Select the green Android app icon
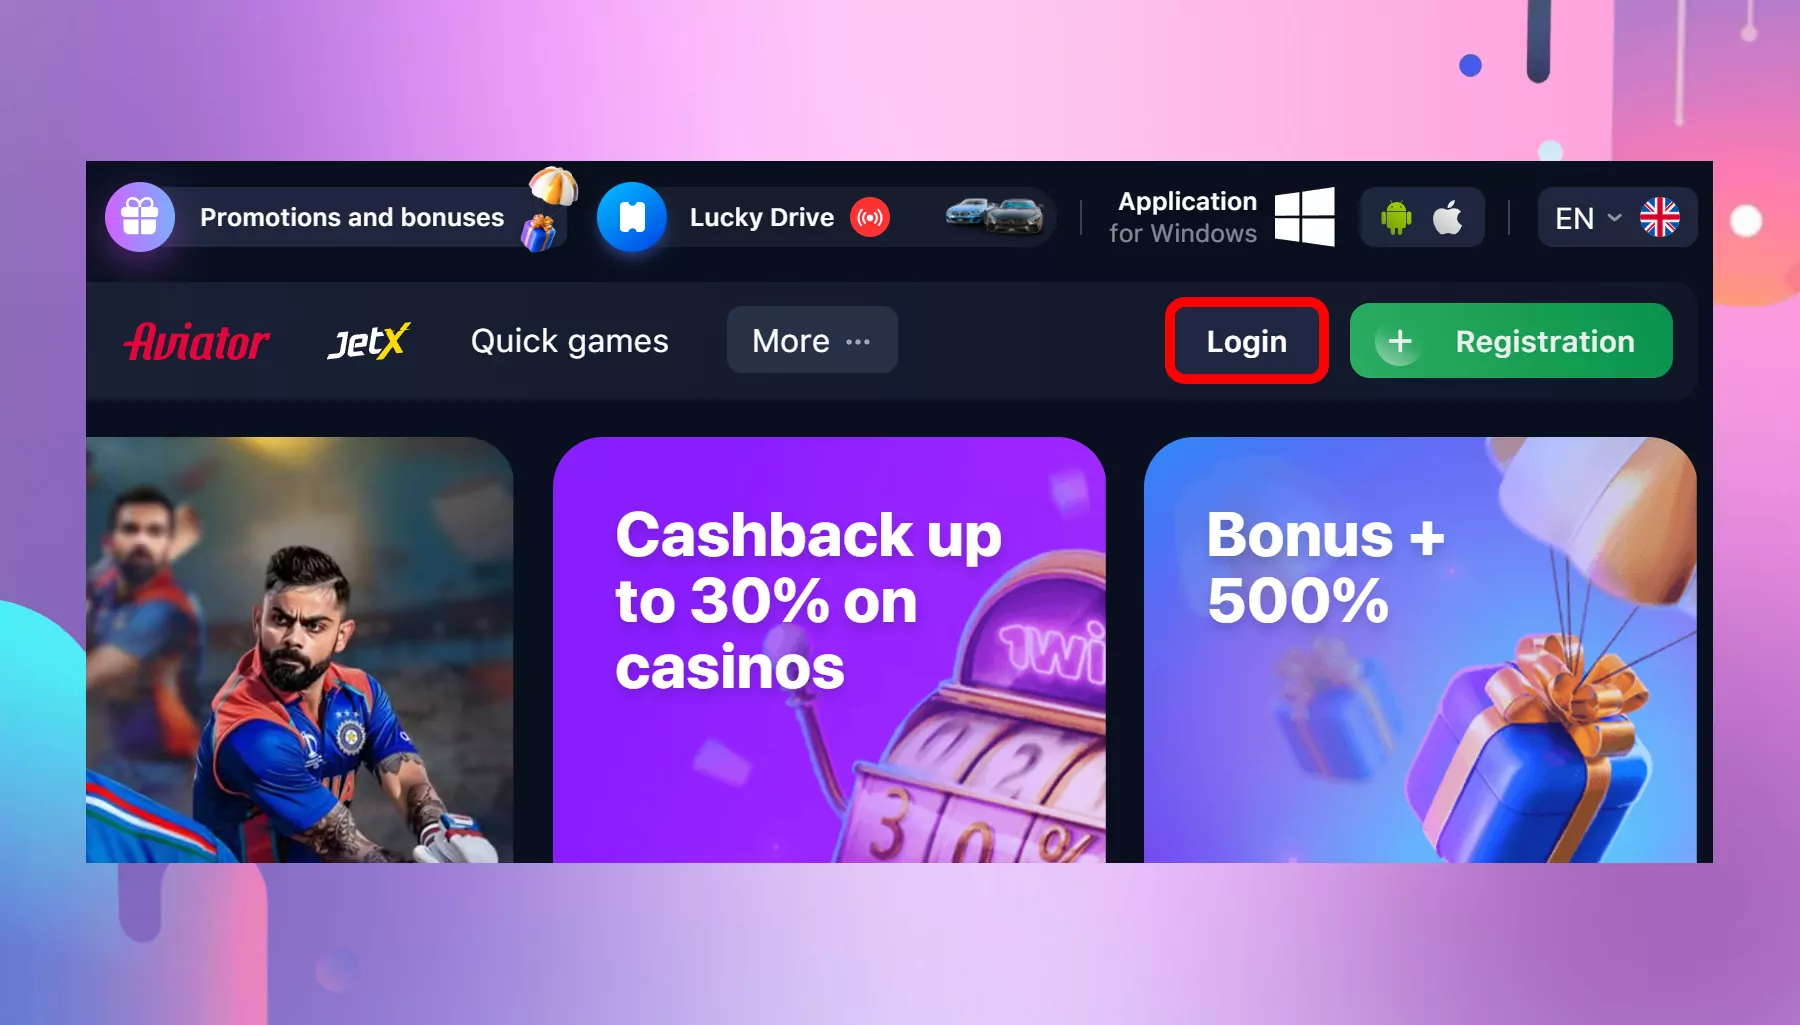This screenshot has width=1800, height=1025. click(x=1396, y=217)
